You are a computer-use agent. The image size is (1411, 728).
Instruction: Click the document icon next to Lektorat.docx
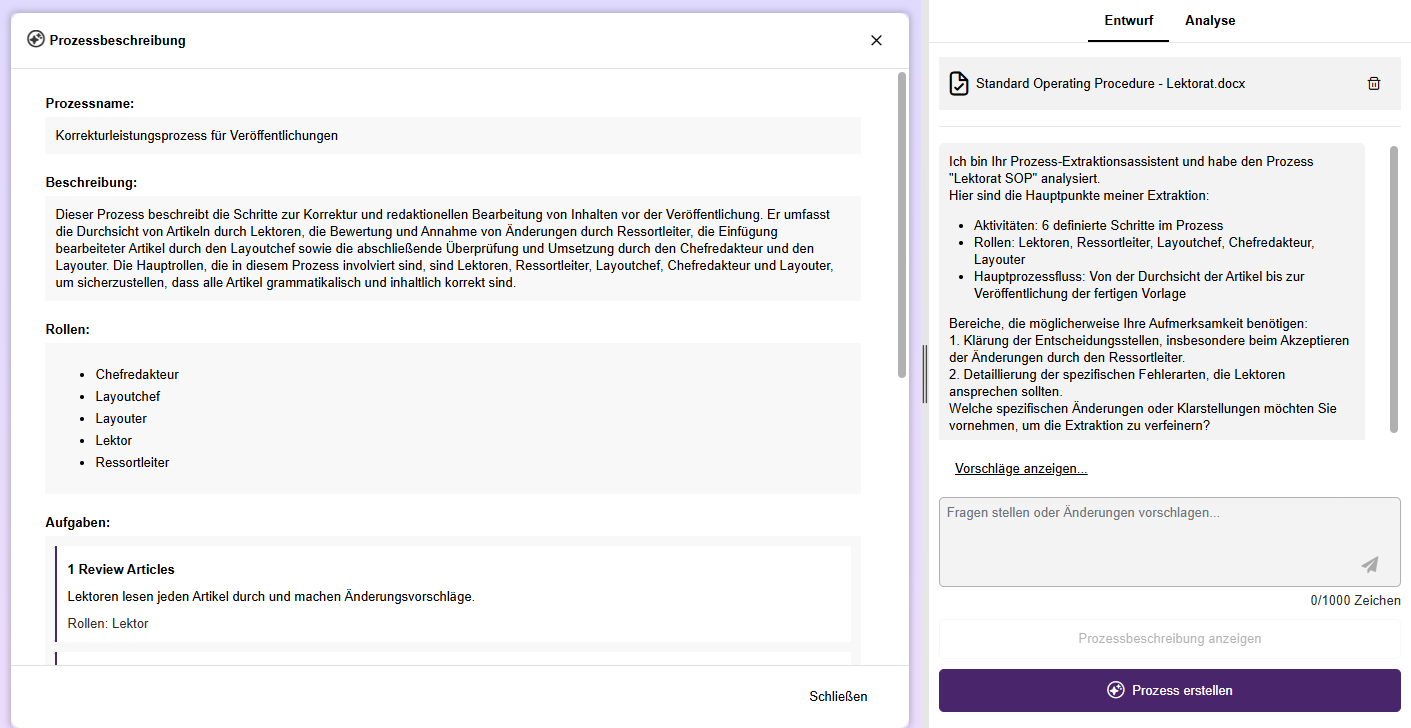click(x=959, y=84)
